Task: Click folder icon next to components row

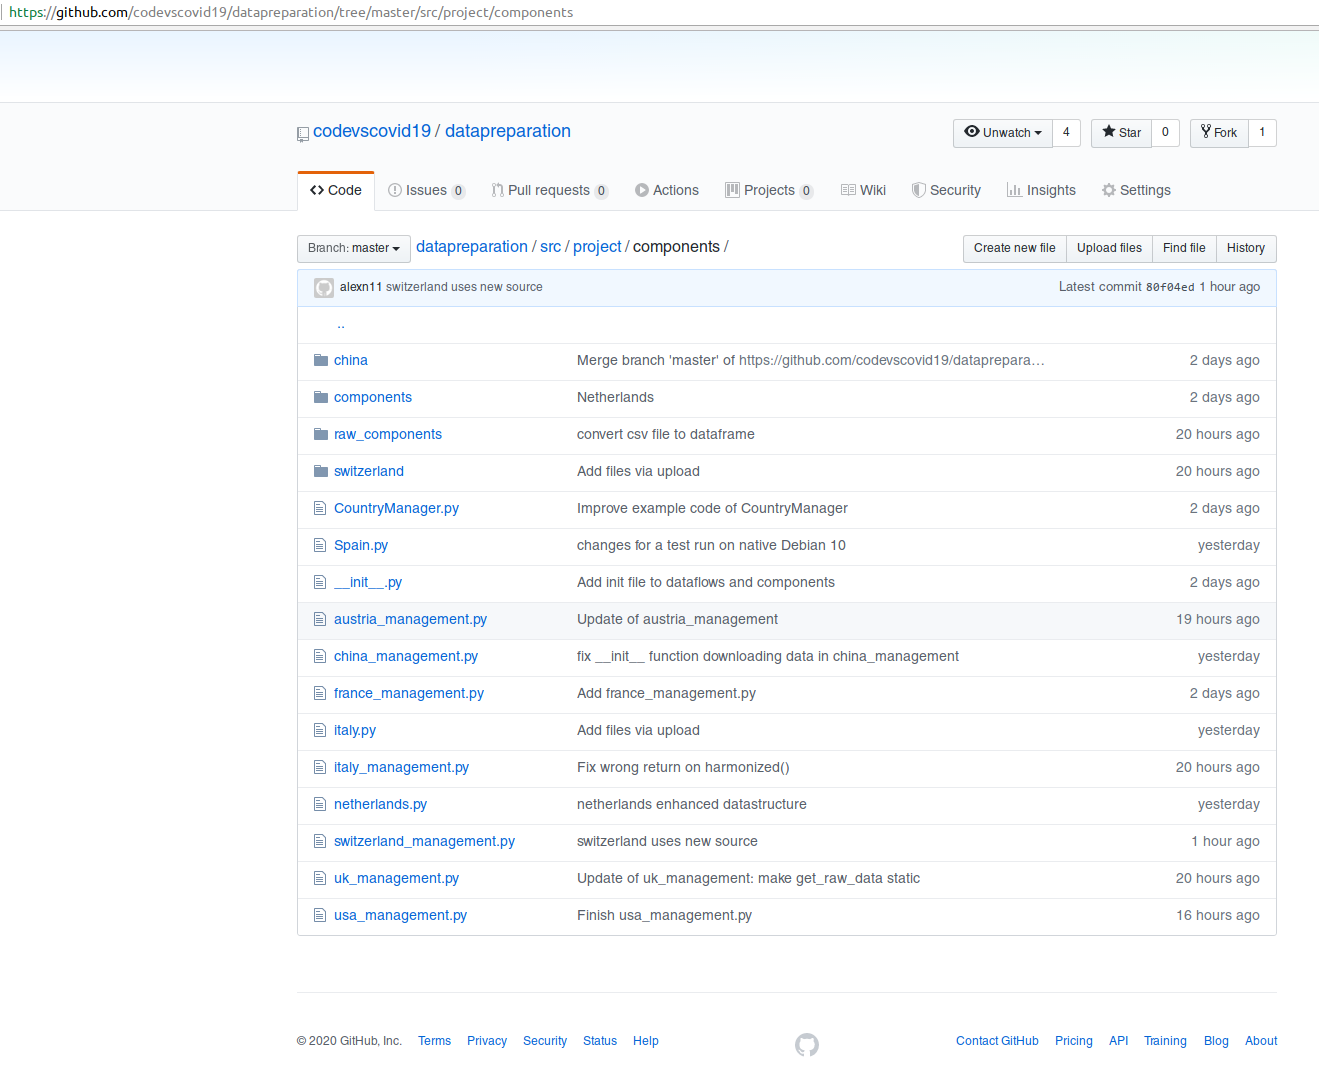Action: (321, 397)
